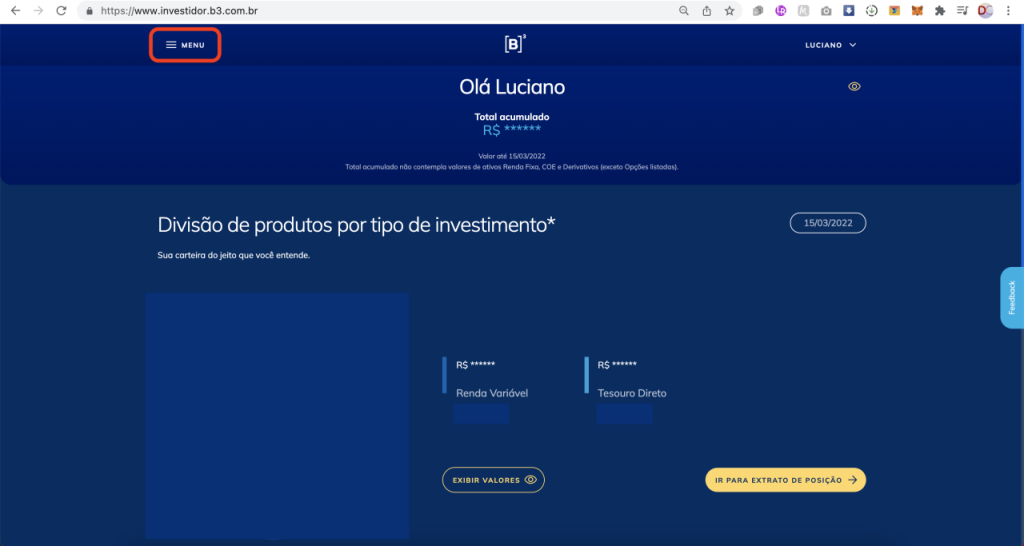1024x546 pixels.
Task: Click the zoom magnifier icon in address bar
Action: pyautogui.click(x=684, y=11)
